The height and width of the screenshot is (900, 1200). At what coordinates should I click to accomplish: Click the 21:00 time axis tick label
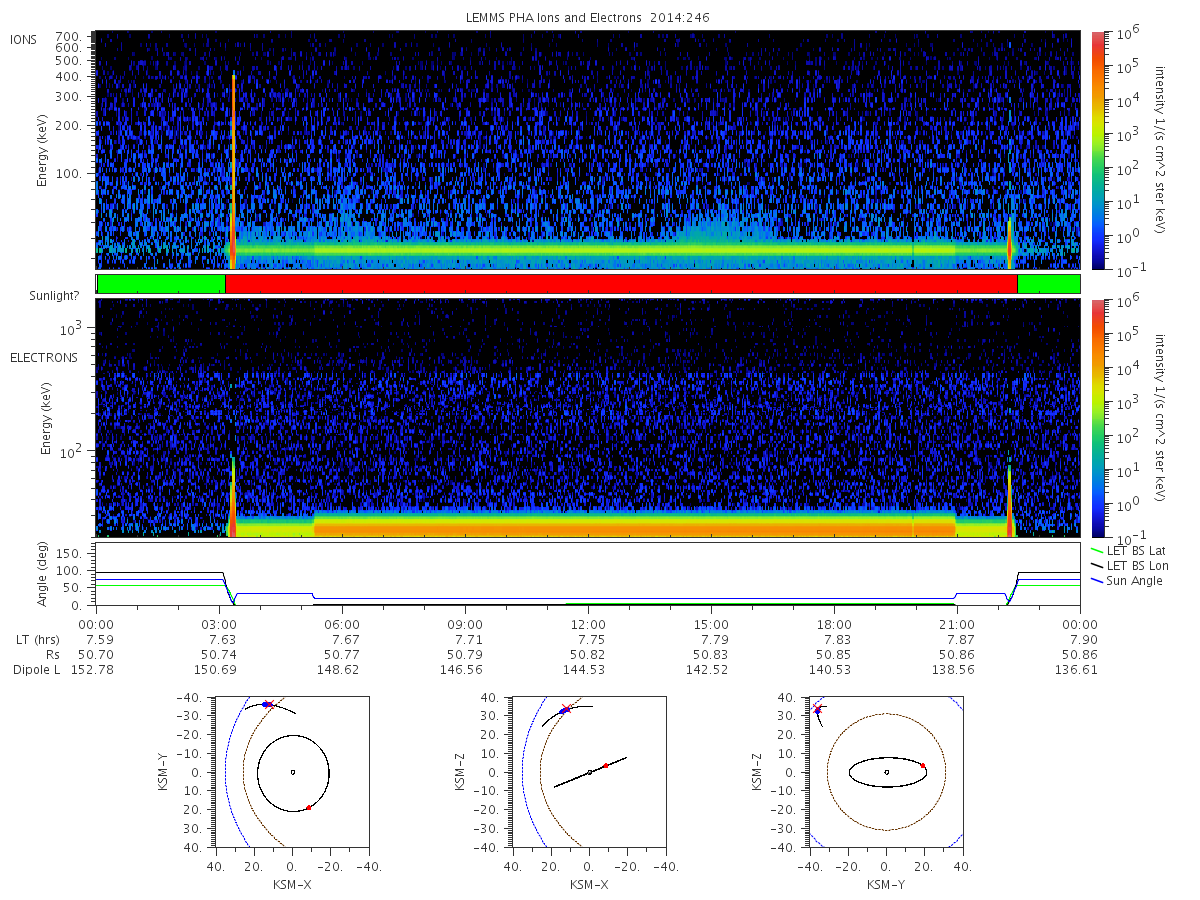coord(957,624)
